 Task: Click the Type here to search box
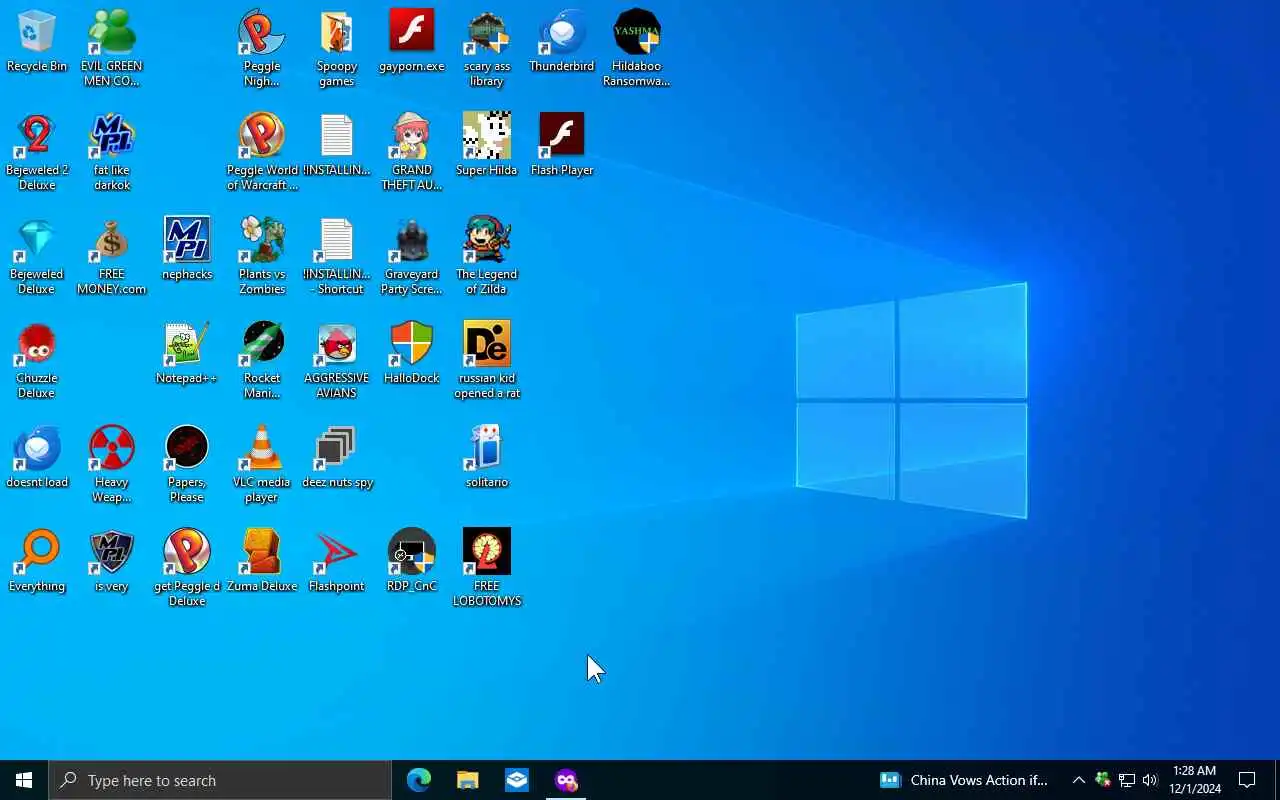(x=220, y=780)
